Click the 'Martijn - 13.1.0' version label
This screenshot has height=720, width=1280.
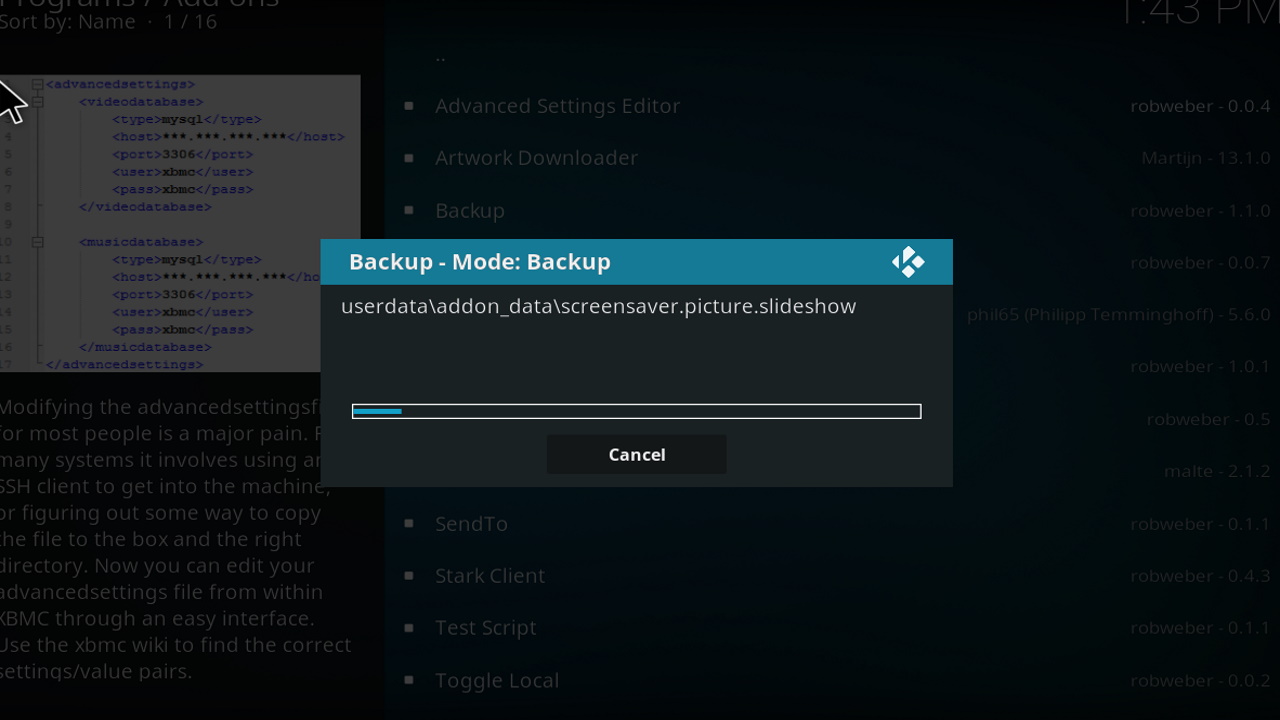click(x=1205, y=158)
